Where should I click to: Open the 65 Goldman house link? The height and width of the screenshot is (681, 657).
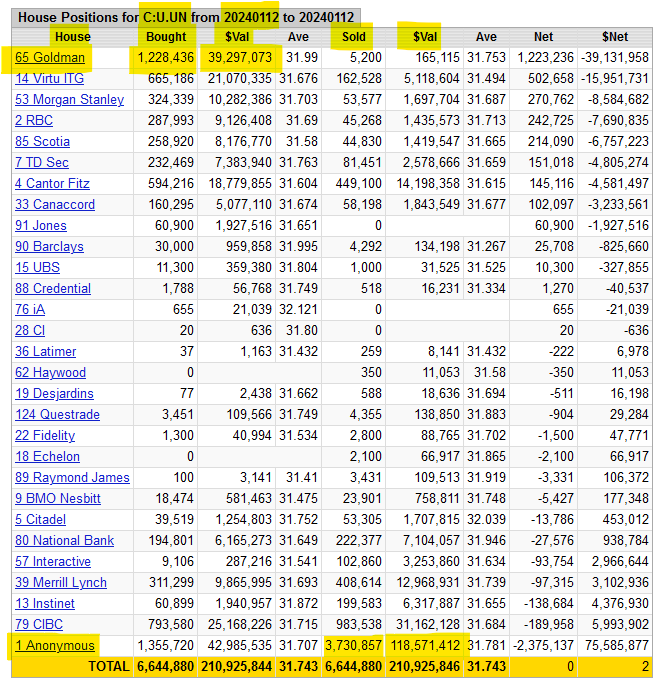[x=50, y=57]
